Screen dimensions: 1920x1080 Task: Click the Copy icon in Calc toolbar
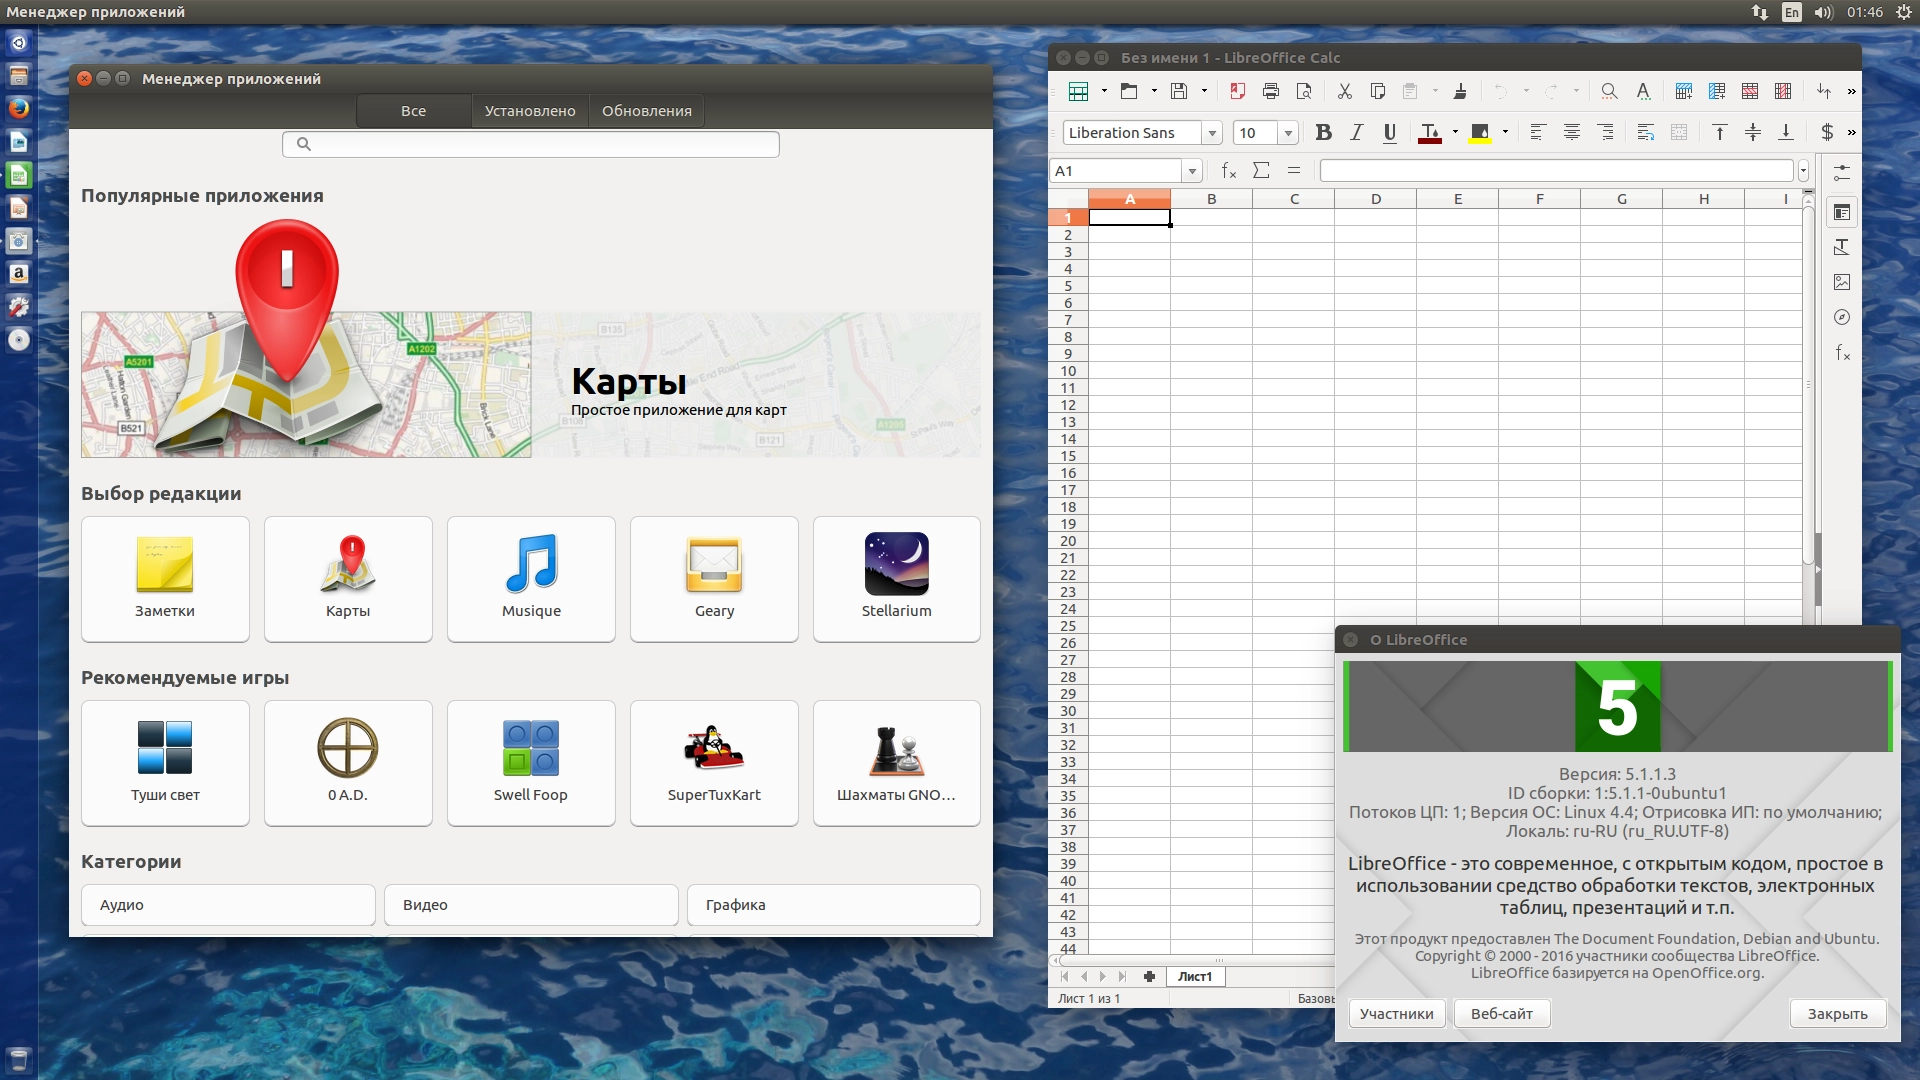(1378, 91)
